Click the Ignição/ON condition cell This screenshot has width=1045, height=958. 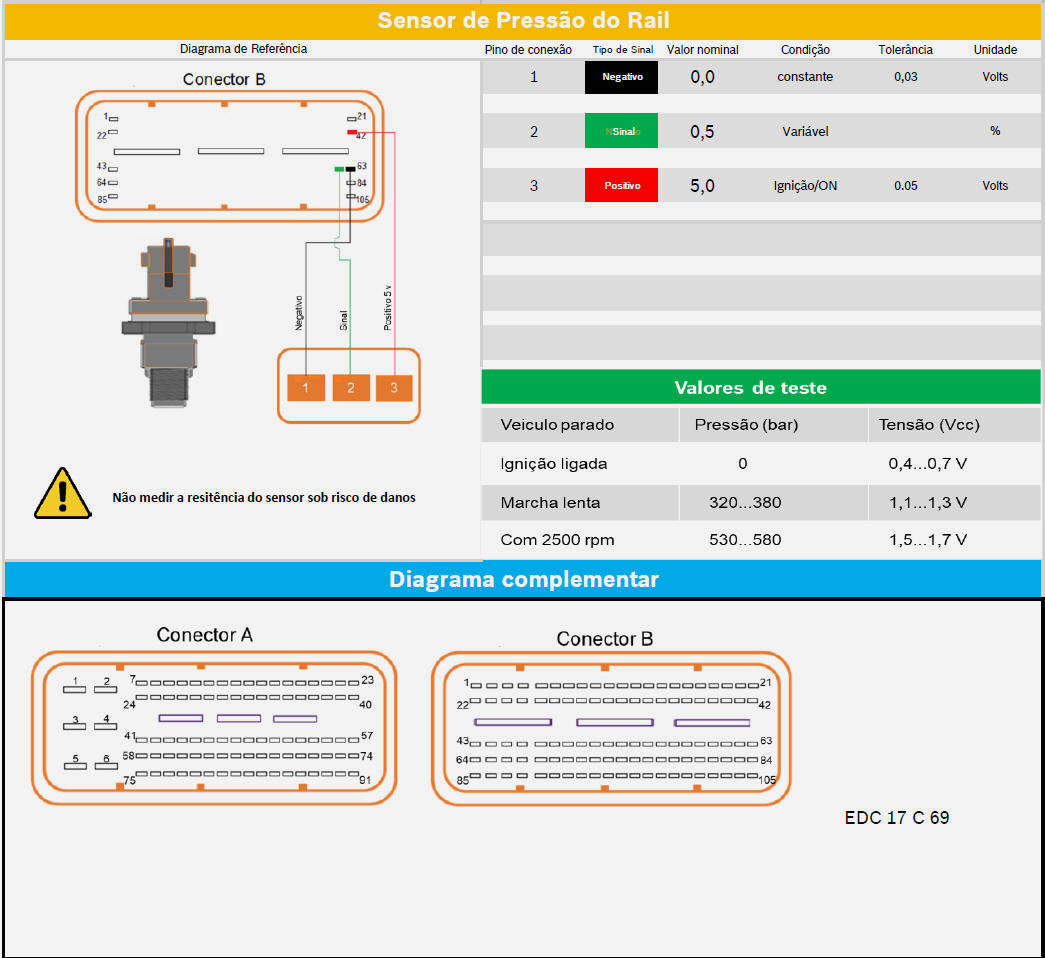(x=805, y=186)
